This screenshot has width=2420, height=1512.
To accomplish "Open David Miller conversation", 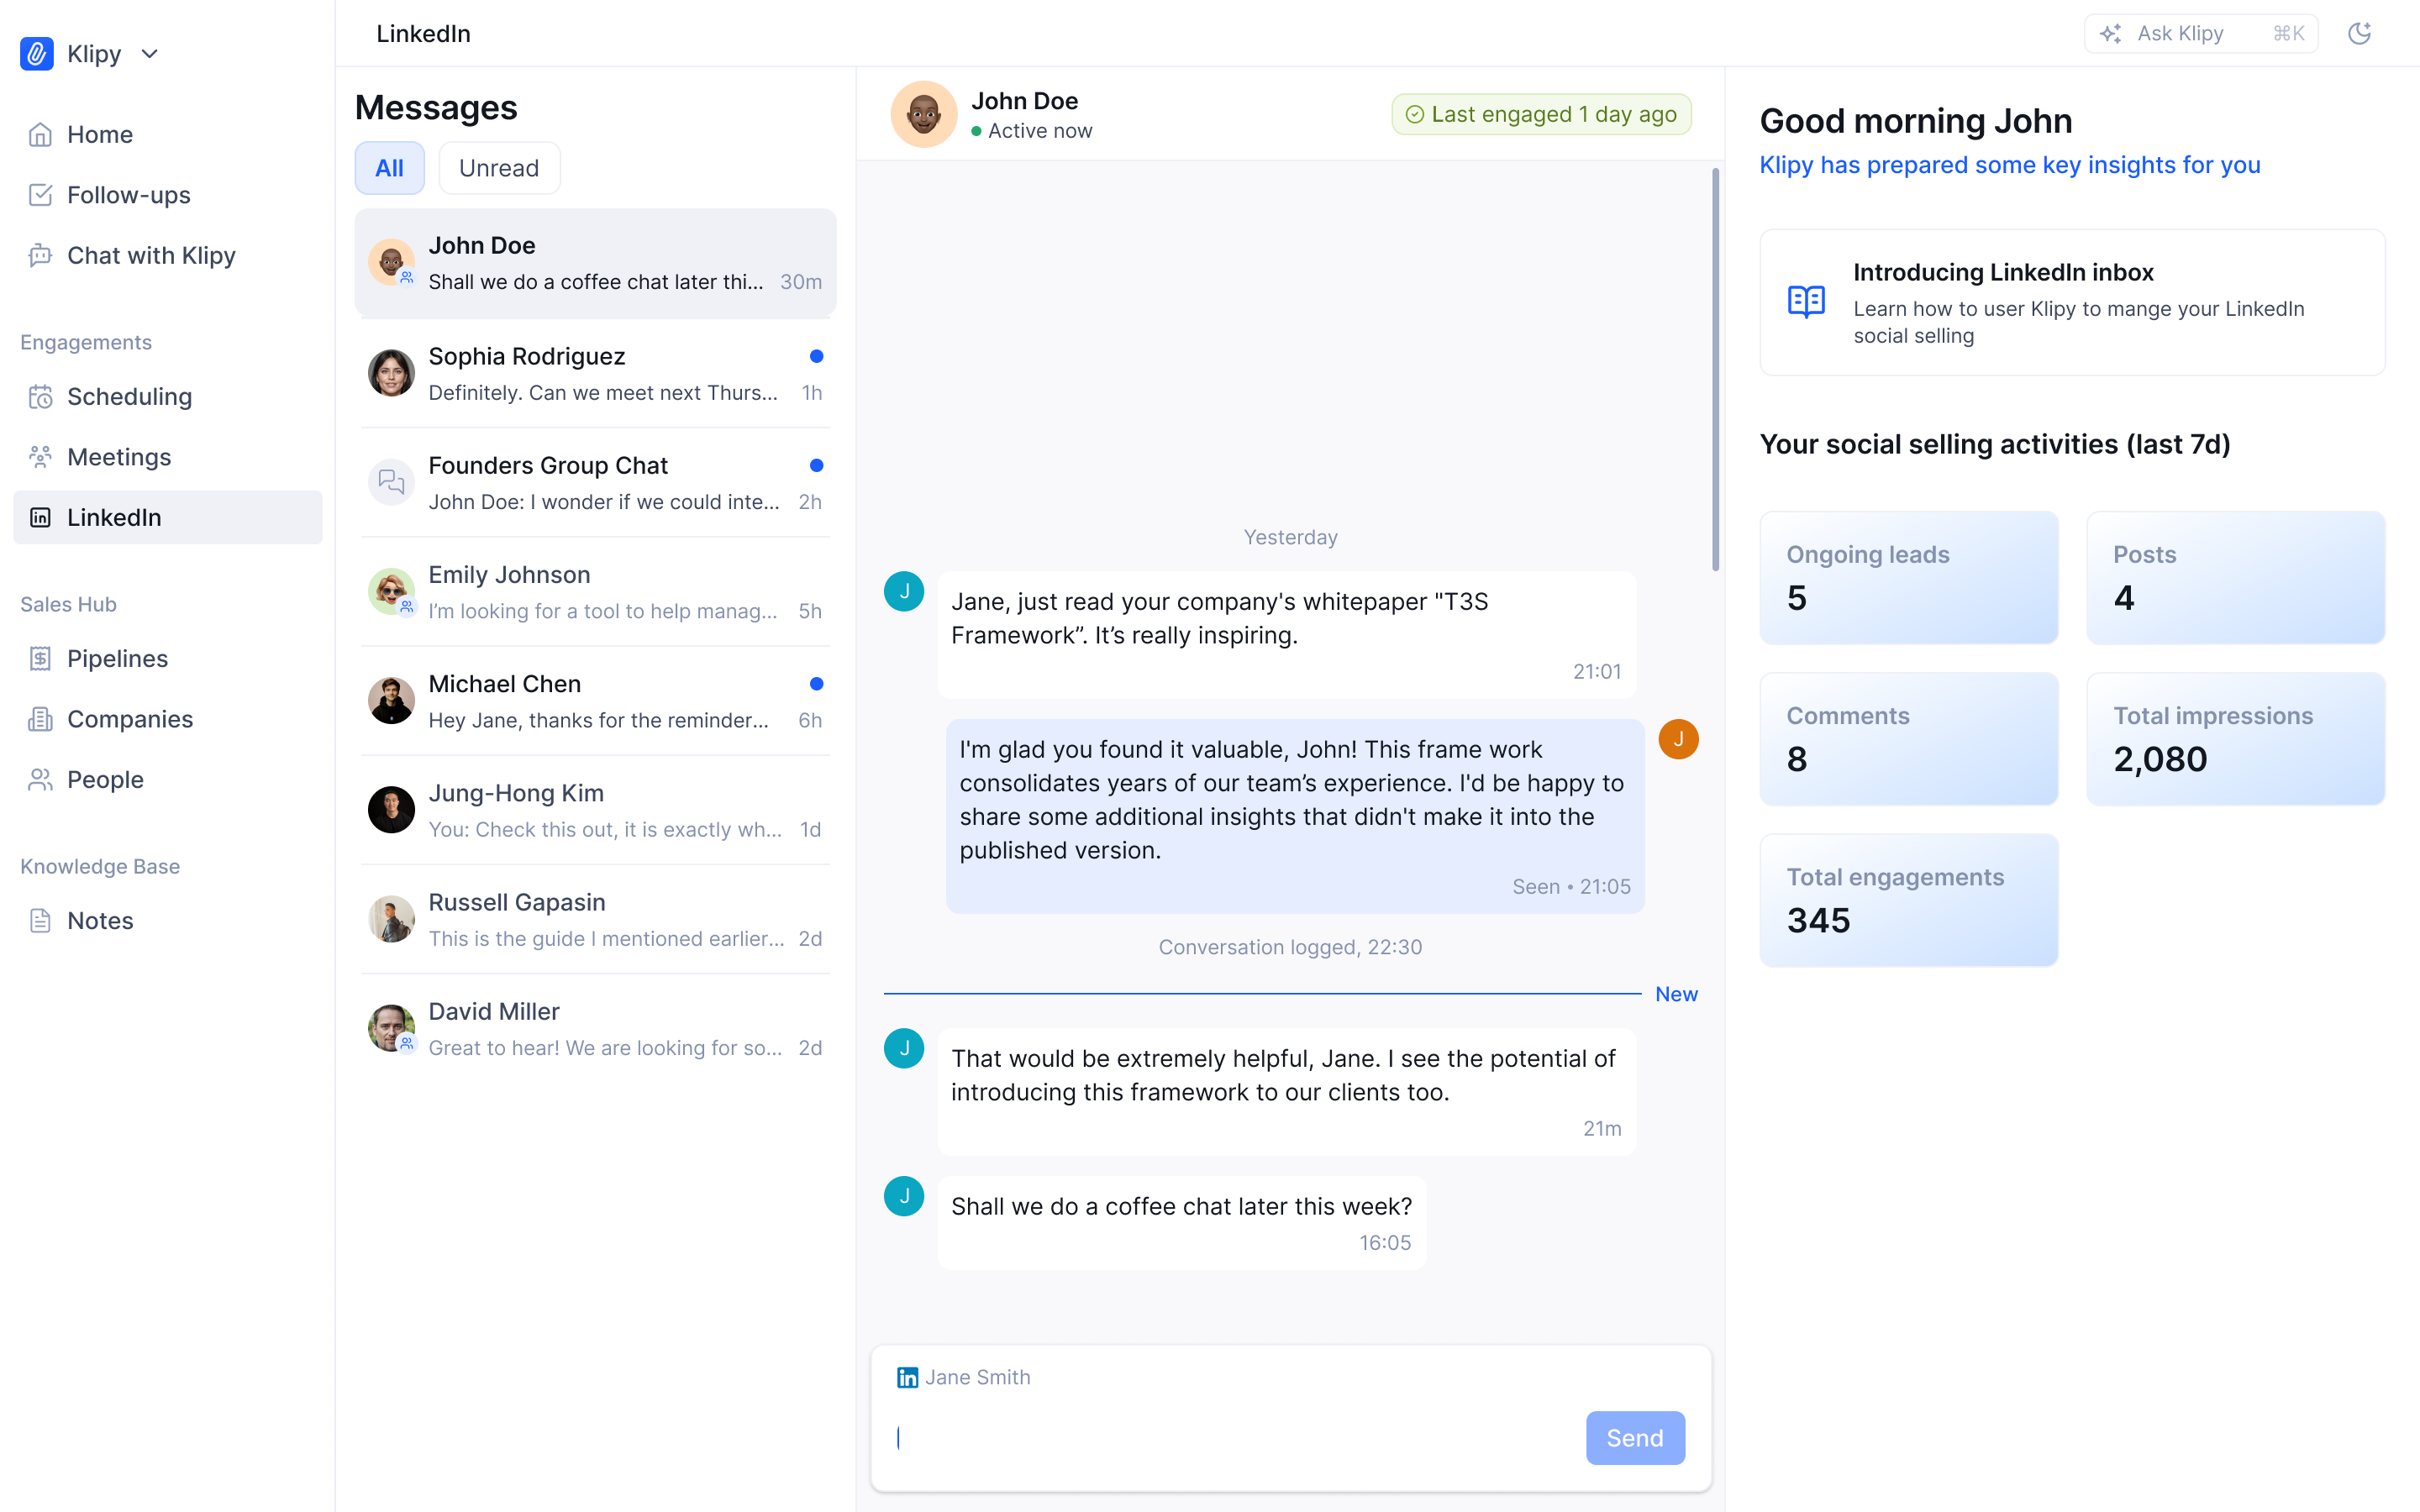I will pos(595,1029).
